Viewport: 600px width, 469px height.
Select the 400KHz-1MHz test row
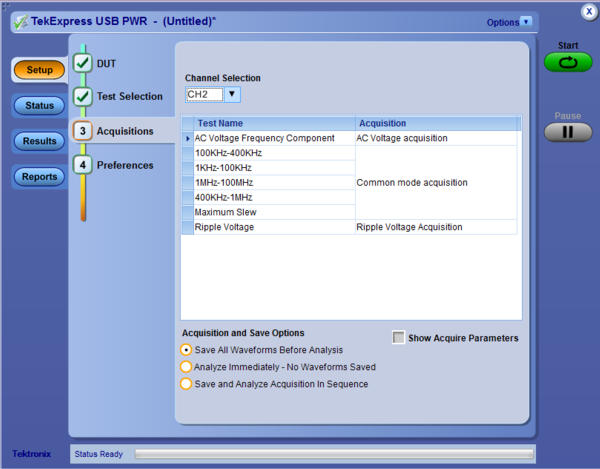(x=274, y=197)
